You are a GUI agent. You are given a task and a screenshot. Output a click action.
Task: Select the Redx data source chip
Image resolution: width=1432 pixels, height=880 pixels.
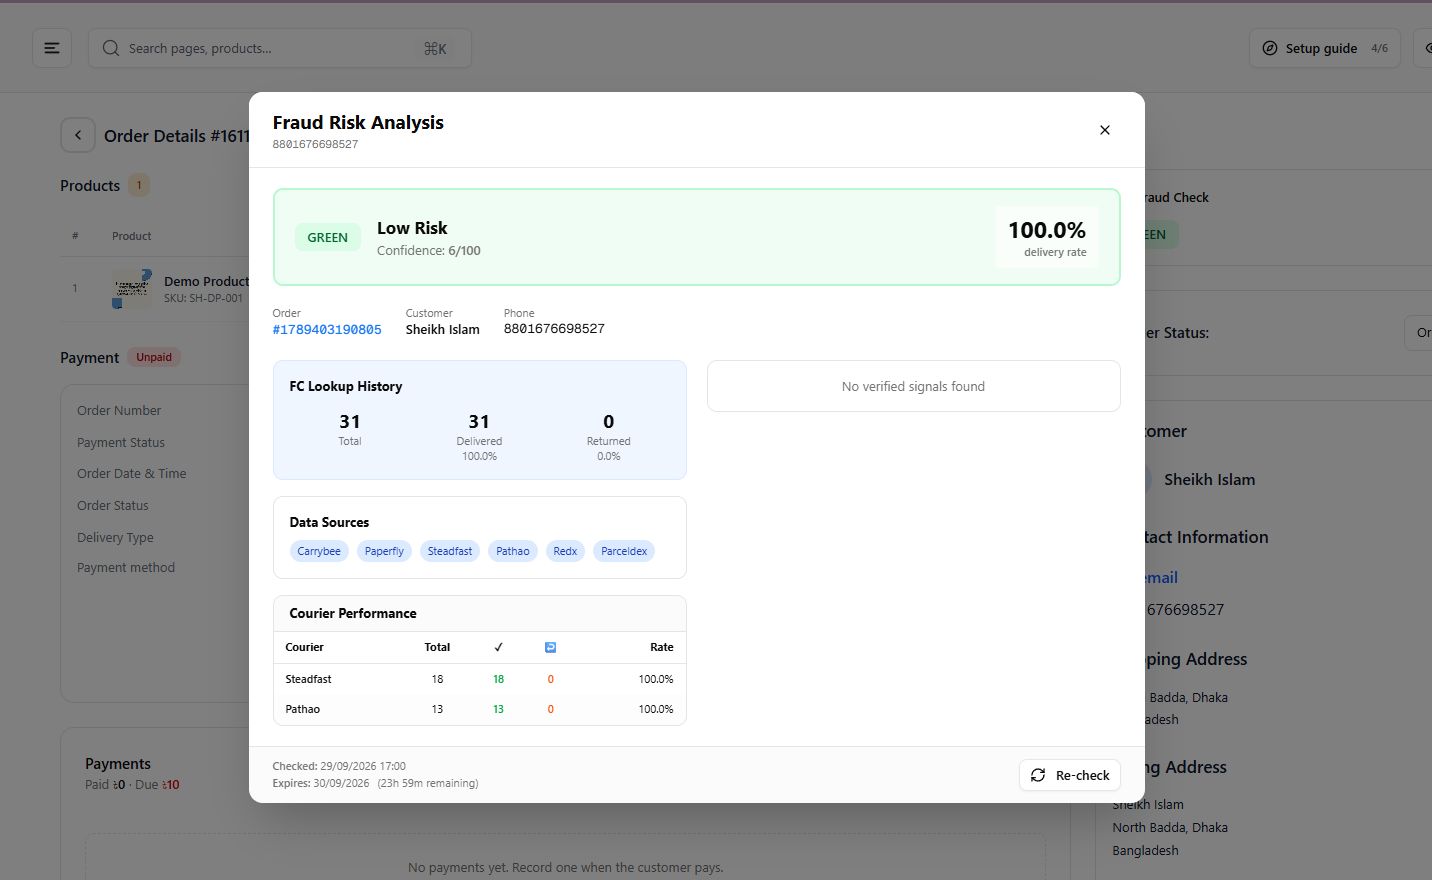tap(565, 551)
